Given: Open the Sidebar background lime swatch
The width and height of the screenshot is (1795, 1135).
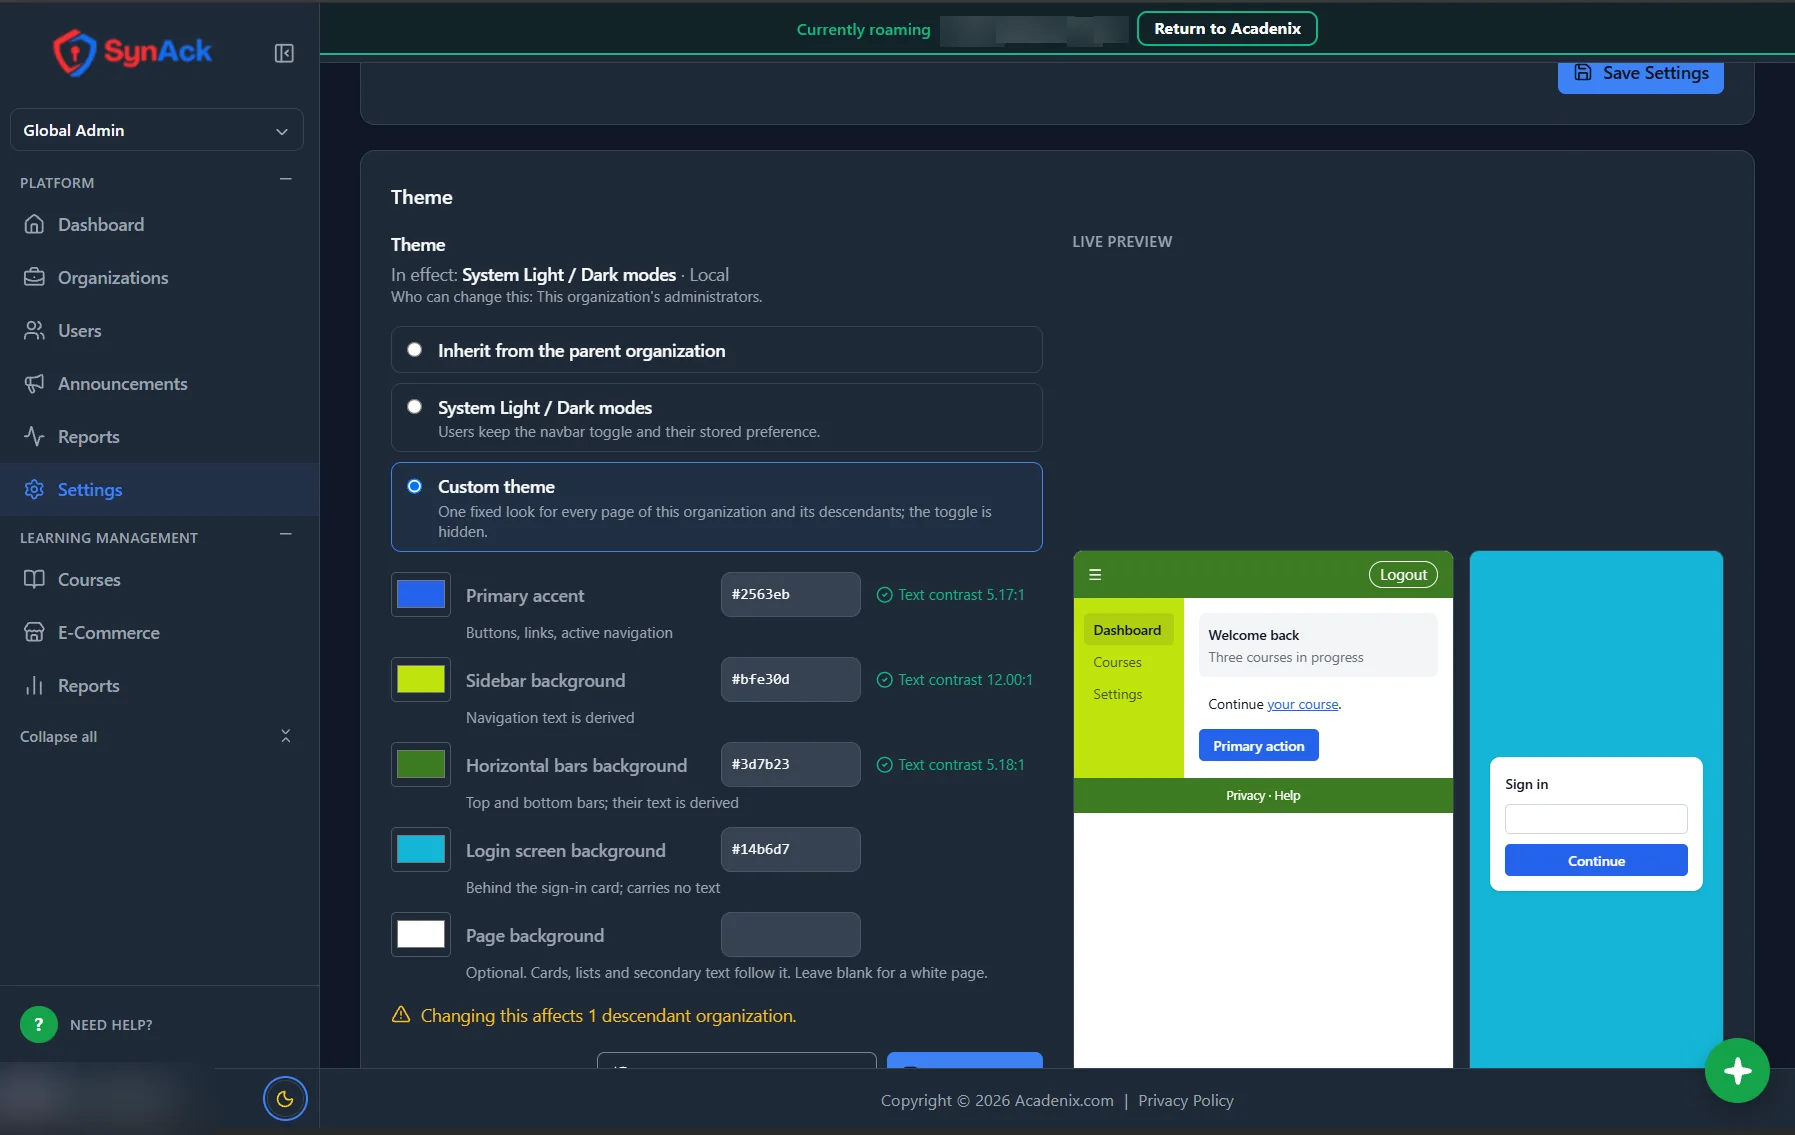Looking at the screenshot, I should (x=421, y=679).
